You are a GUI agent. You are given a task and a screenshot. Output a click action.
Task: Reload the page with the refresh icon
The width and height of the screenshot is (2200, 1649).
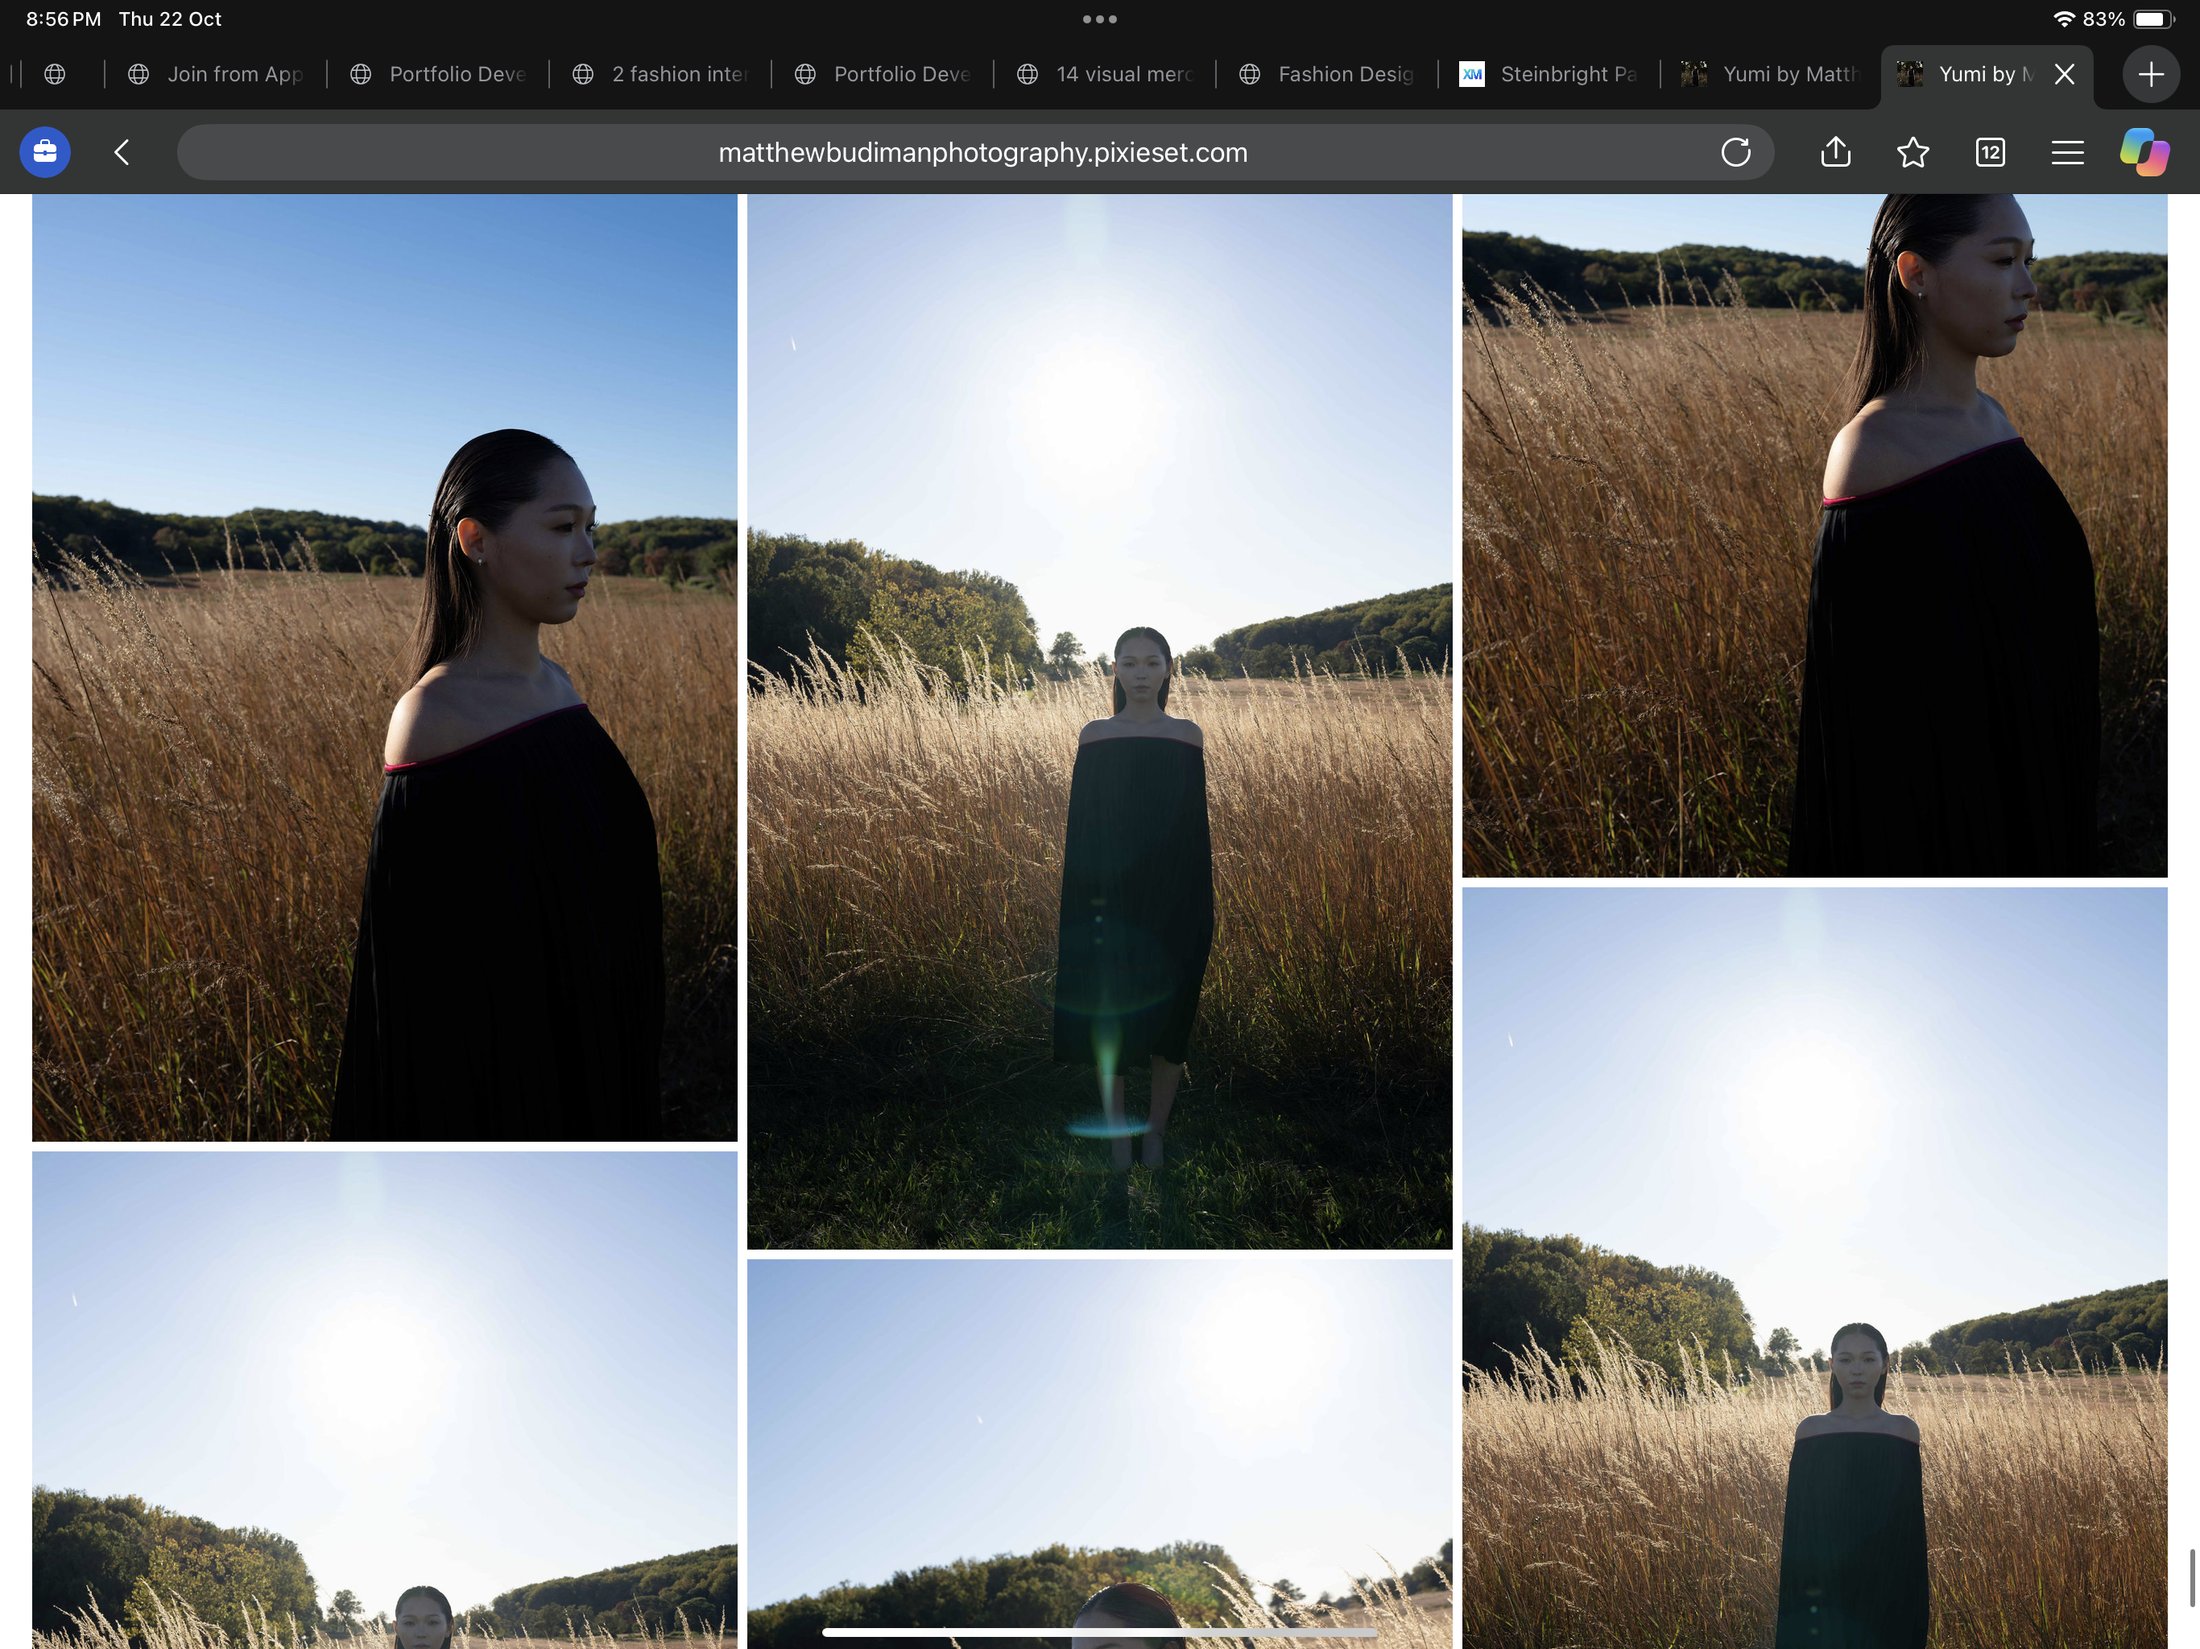(x=1736, y=152)
